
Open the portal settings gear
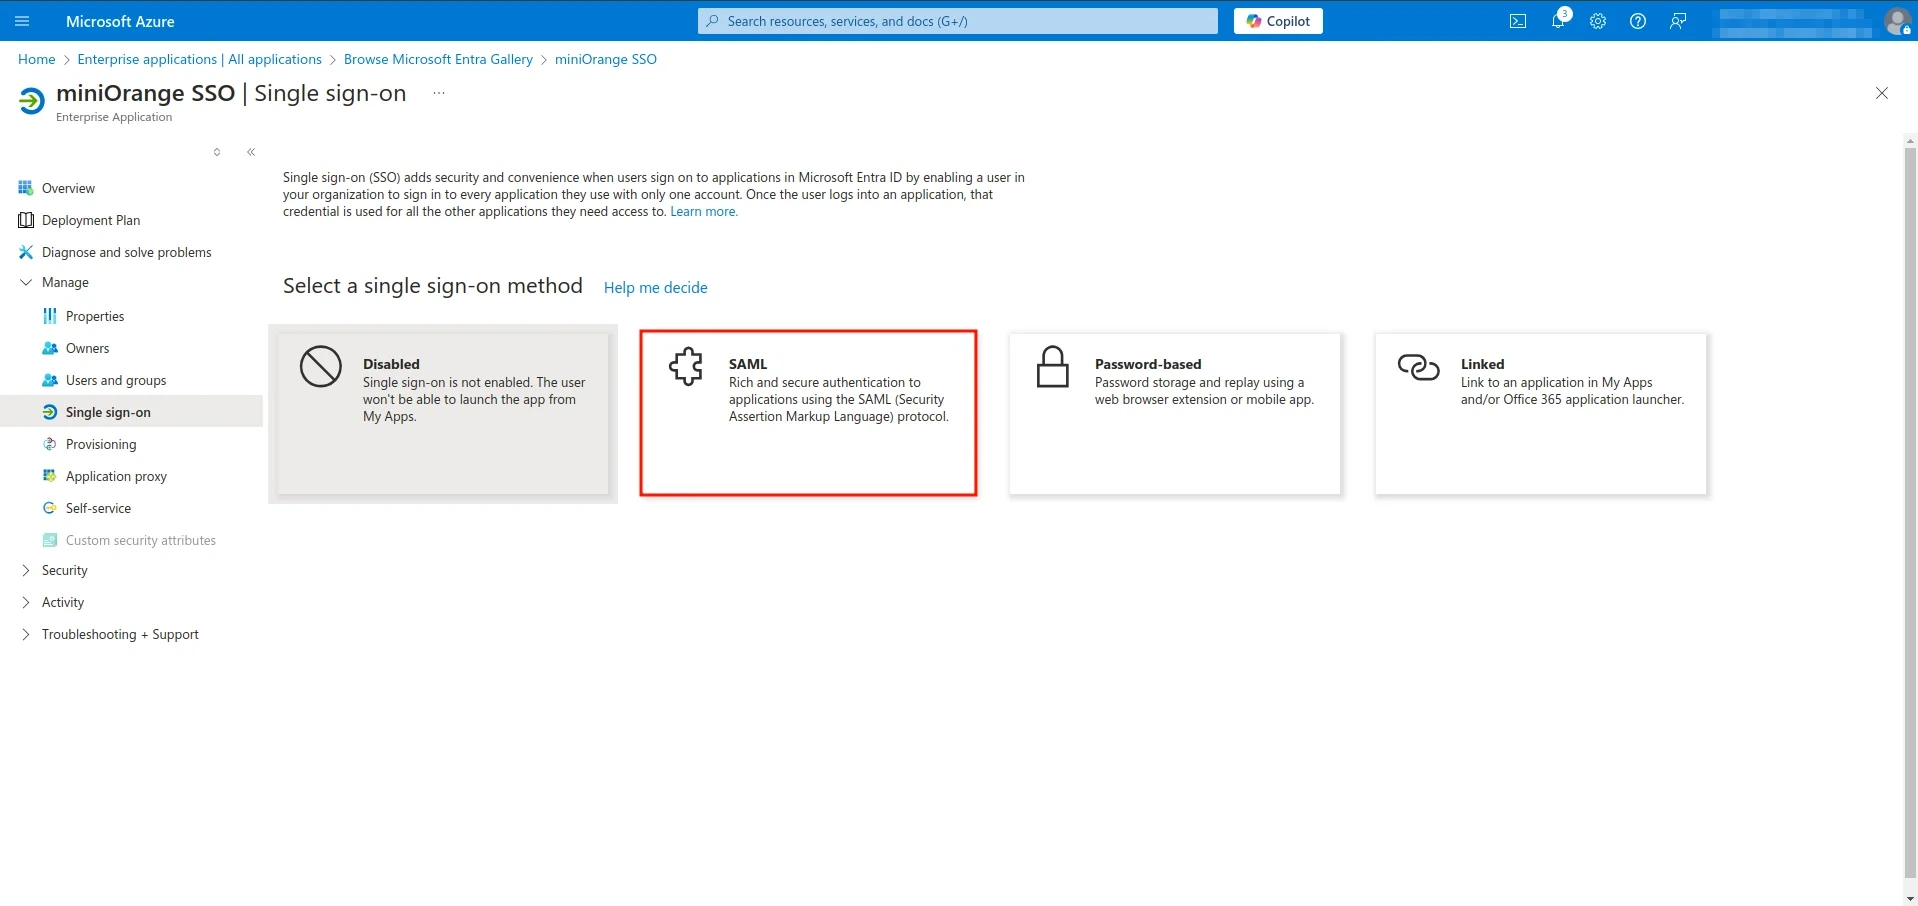coord(1597,21)
